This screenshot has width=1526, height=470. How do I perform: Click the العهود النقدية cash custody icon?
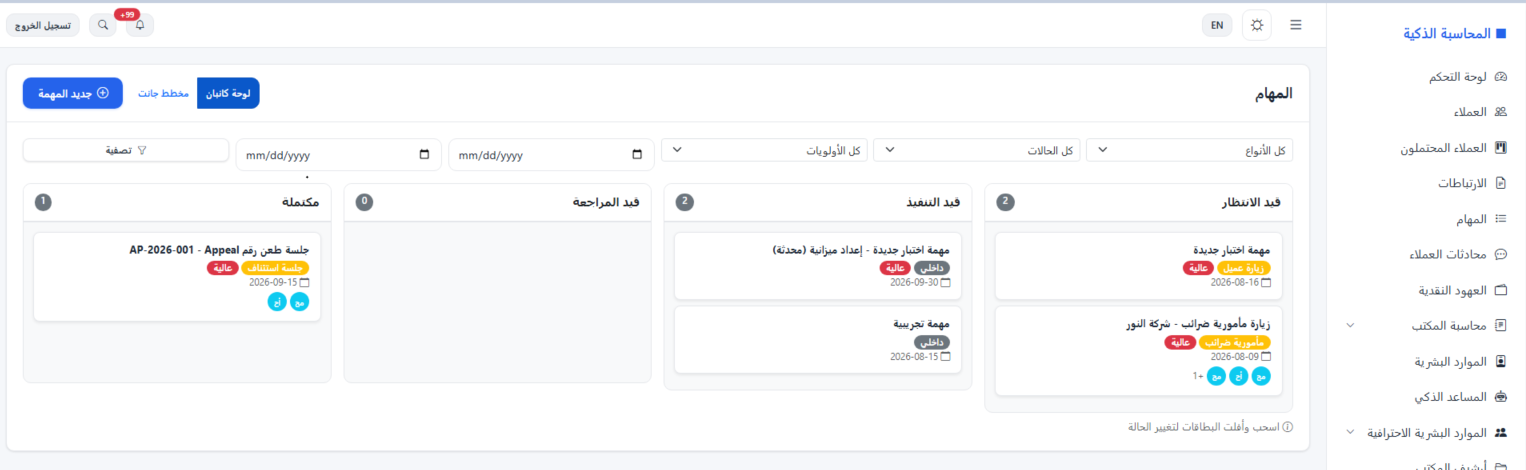click(x=1500, y=290)
